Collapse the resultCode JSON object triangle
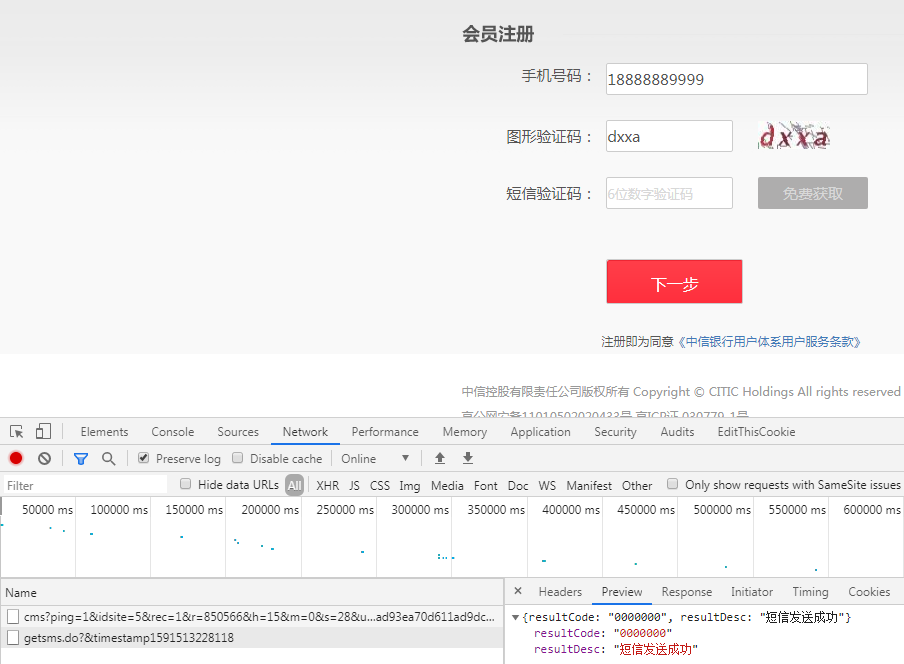 click(x=515, y=617)
